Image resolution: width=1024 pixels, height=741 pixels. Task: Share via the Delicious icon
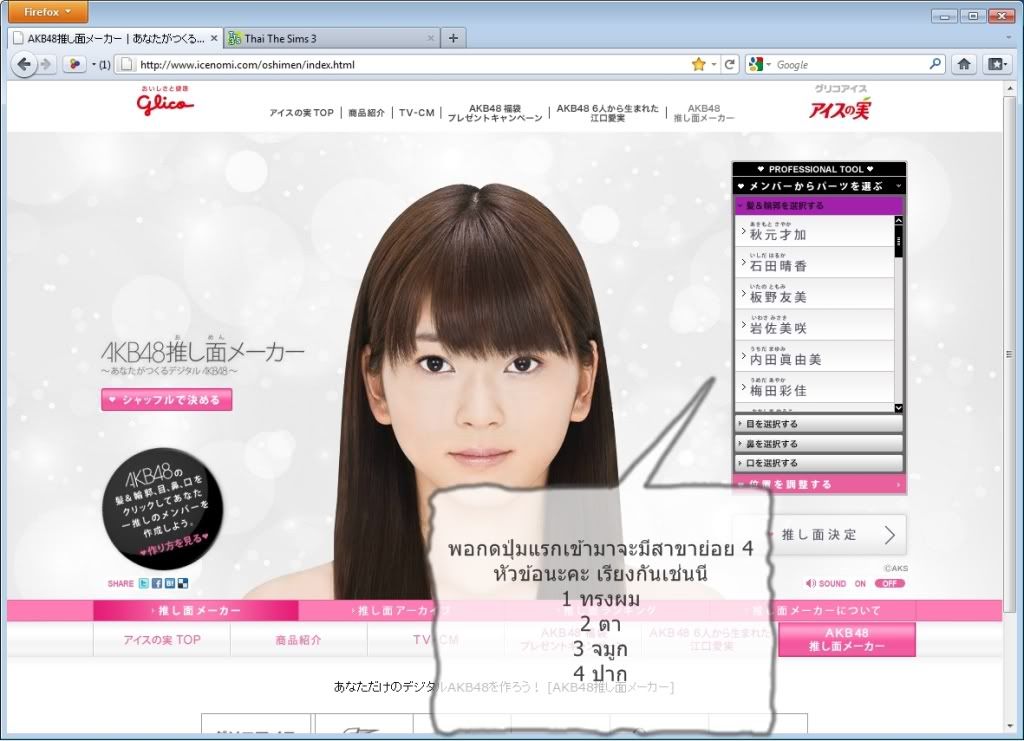183,584
